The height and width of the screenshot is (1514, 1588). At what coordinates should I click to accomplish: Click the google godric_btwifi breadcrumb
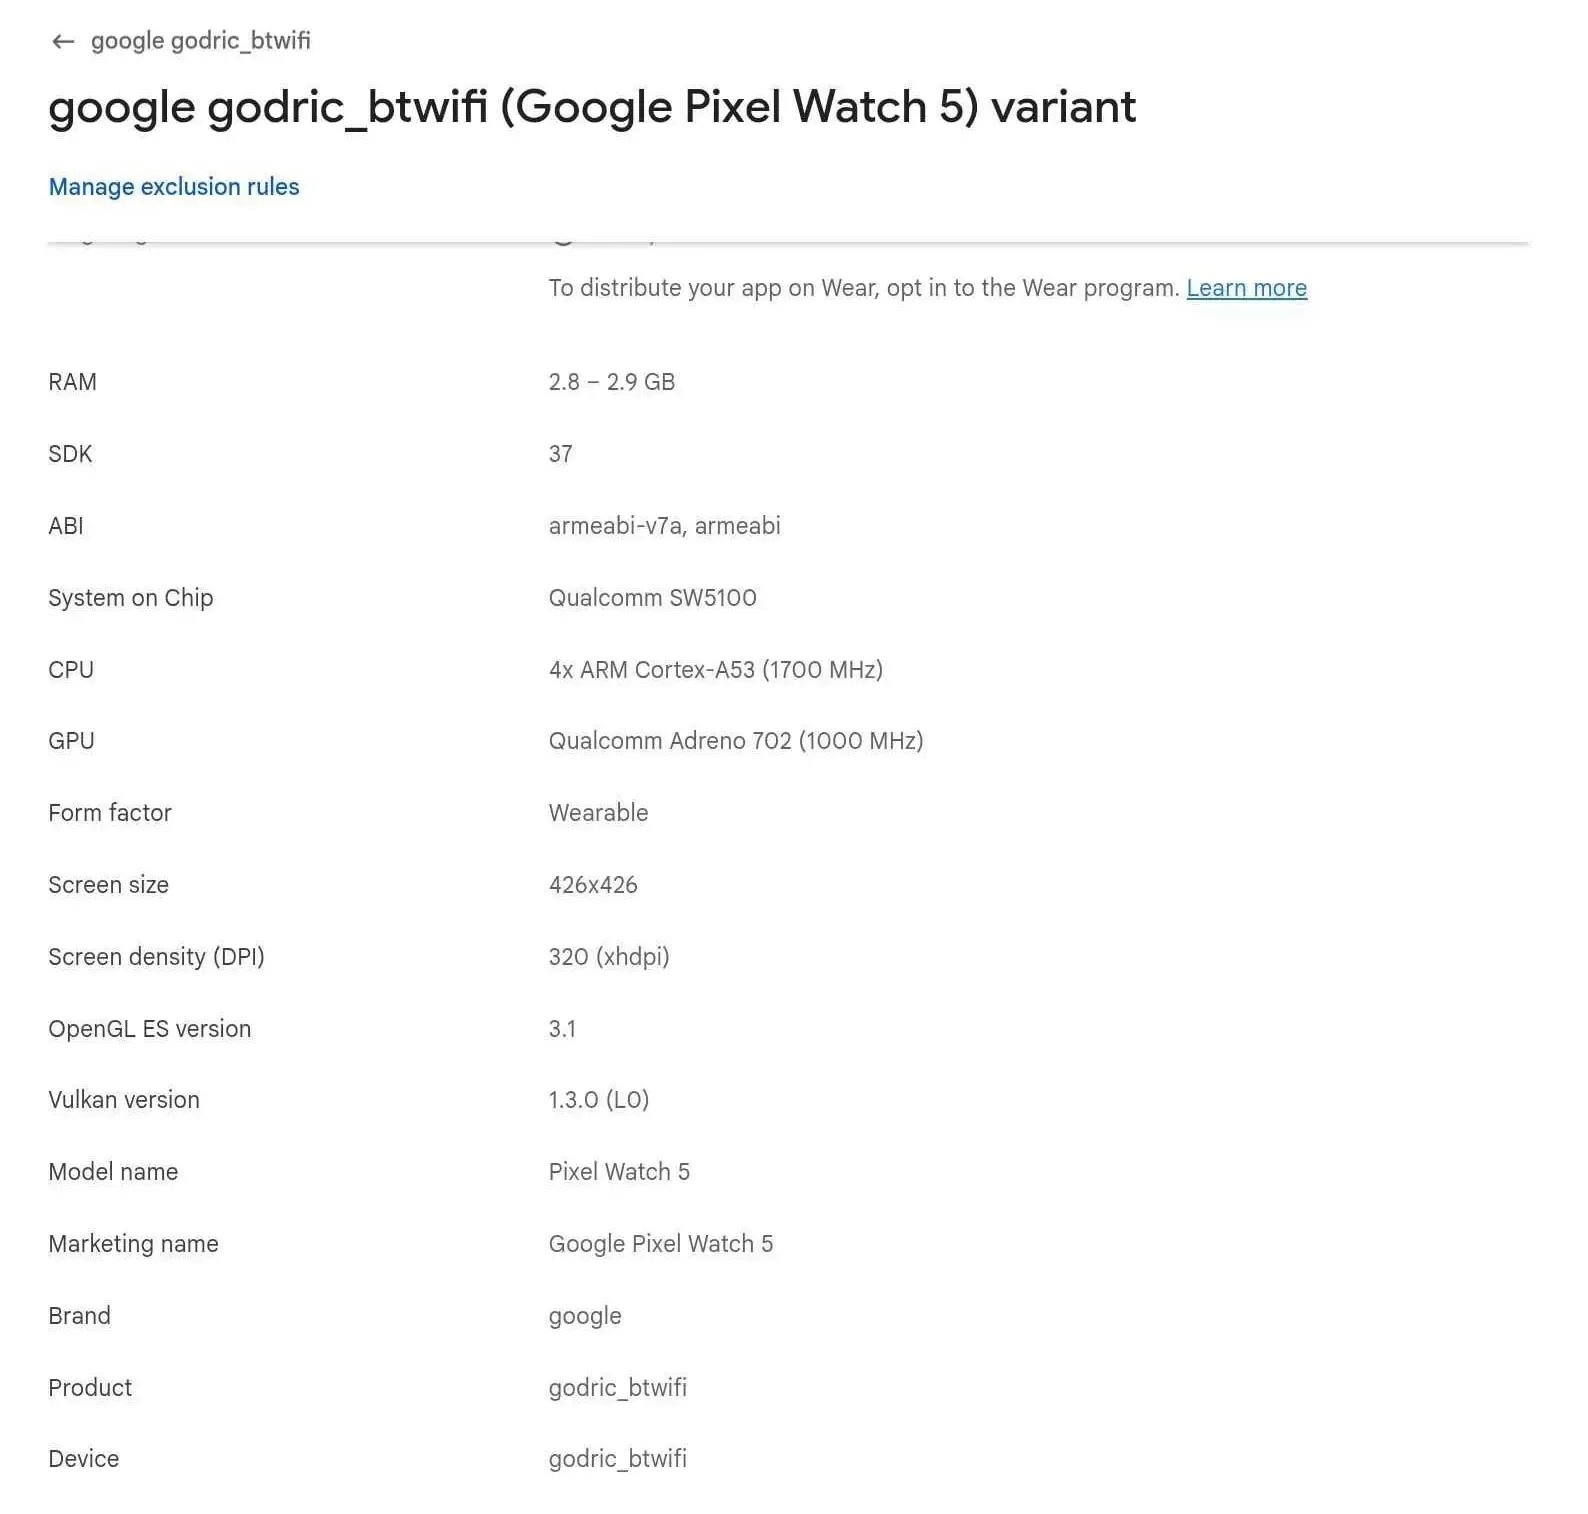[200, 41]
